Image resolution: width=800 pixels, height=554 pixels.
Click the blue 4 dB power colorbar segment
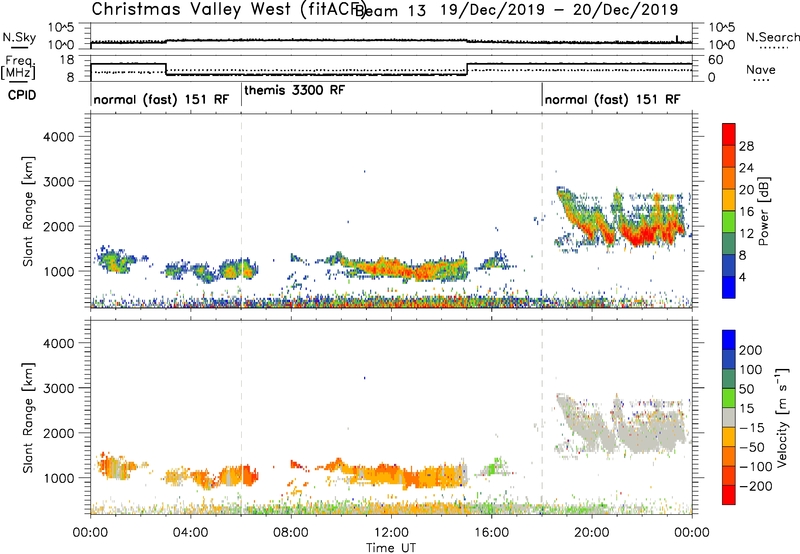tap(729, 287)
